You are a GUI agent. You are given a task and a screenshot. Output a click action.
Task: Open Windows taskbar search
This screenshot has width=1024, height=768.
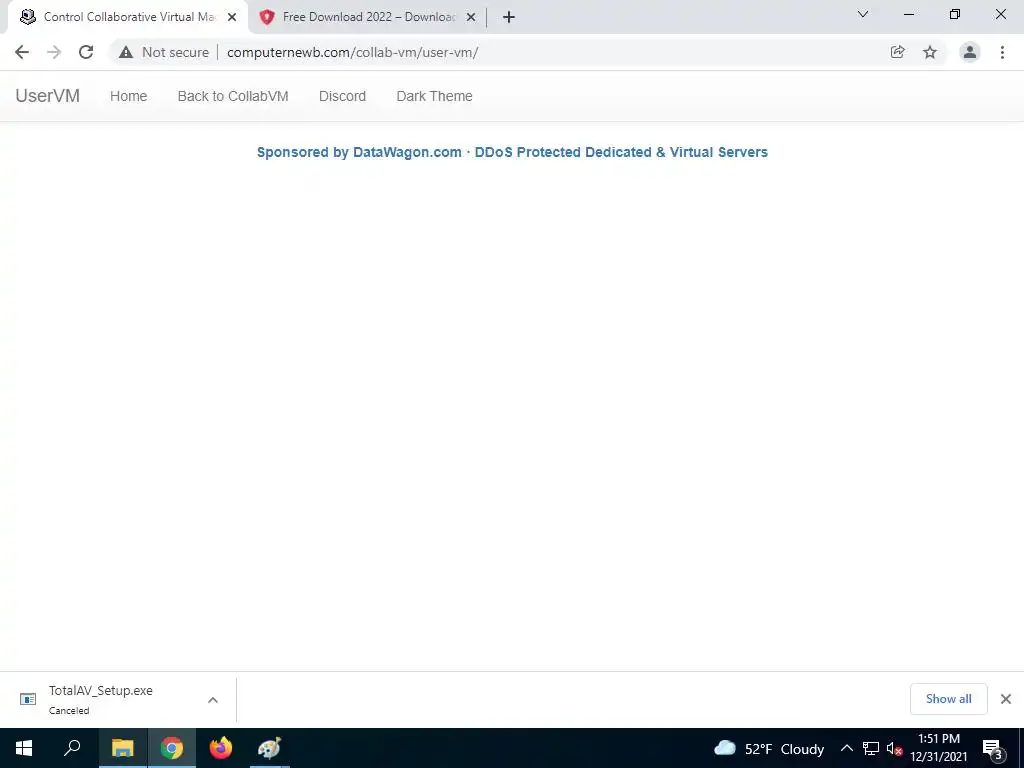pyautogui.click(x=72, y=748)
